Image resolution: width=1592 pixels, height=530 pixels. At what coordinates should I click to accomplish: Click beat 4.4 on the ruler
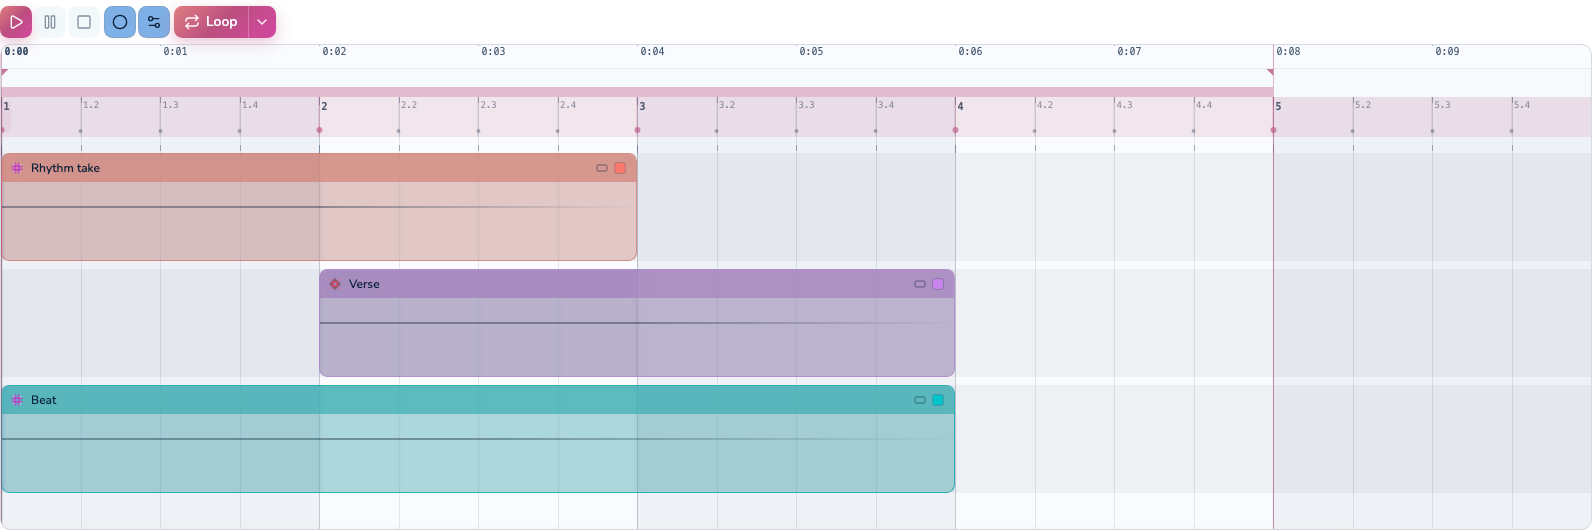1204,105
